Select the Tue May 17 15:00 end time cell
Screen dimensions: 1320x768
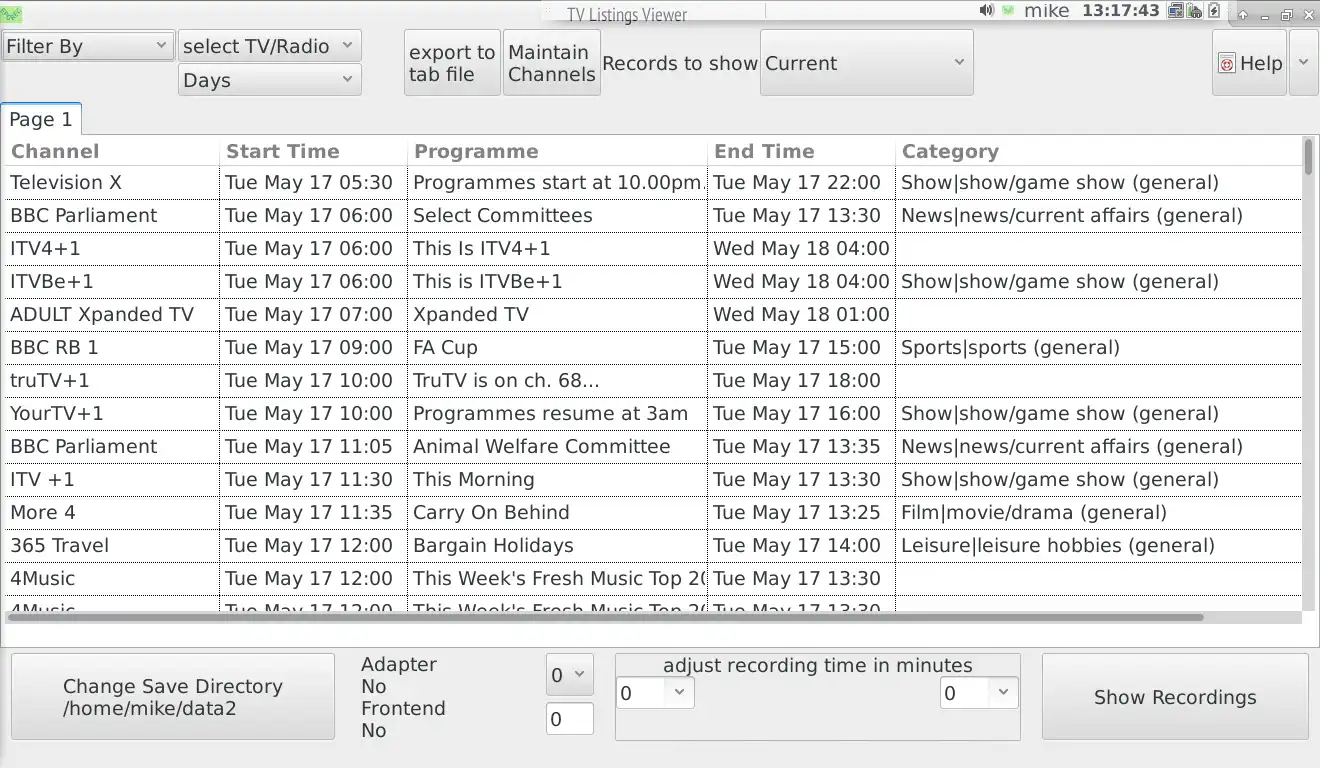(x=802, y=348)
